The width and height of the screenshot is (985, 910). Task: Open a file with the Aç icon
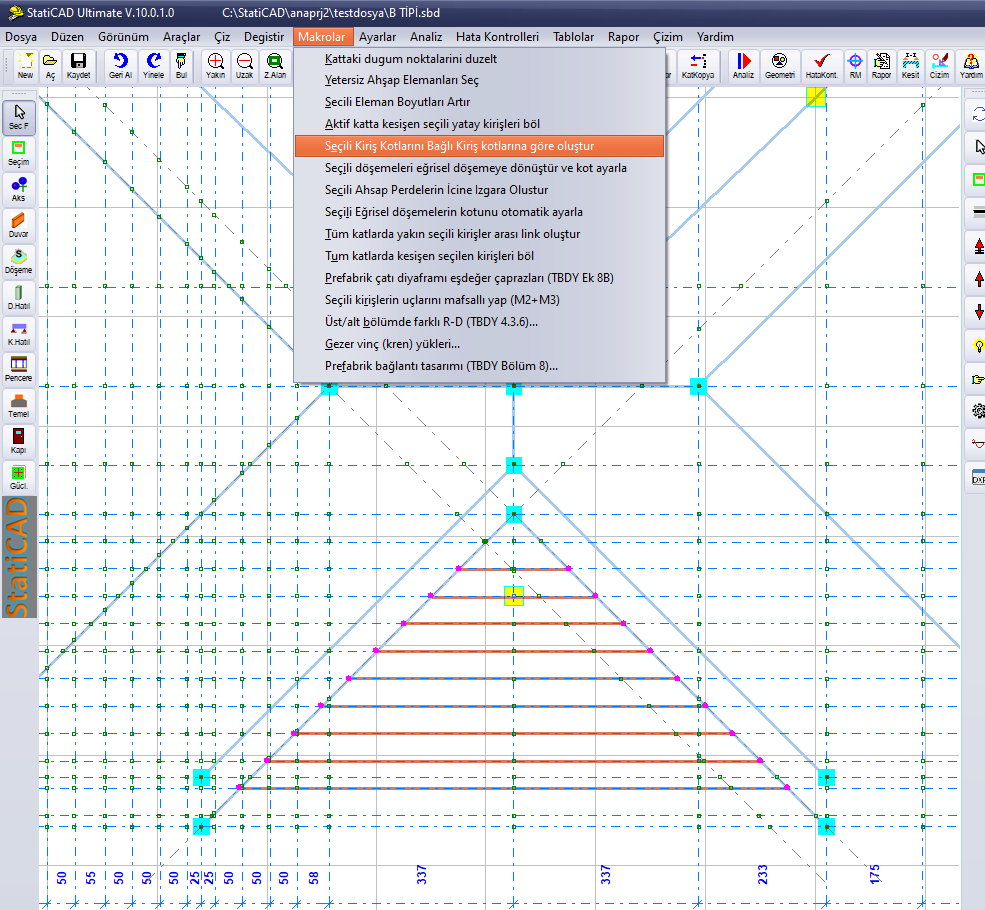click(50, 66)
